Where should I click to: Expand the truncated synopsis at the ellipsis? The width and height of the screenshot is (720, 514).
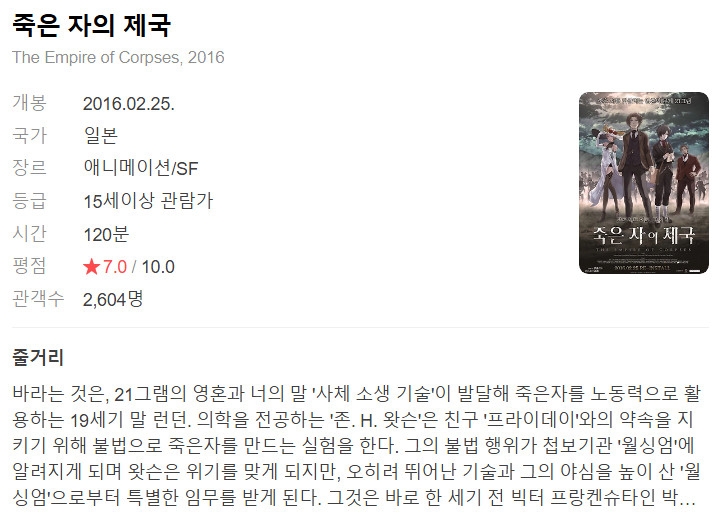687,498
